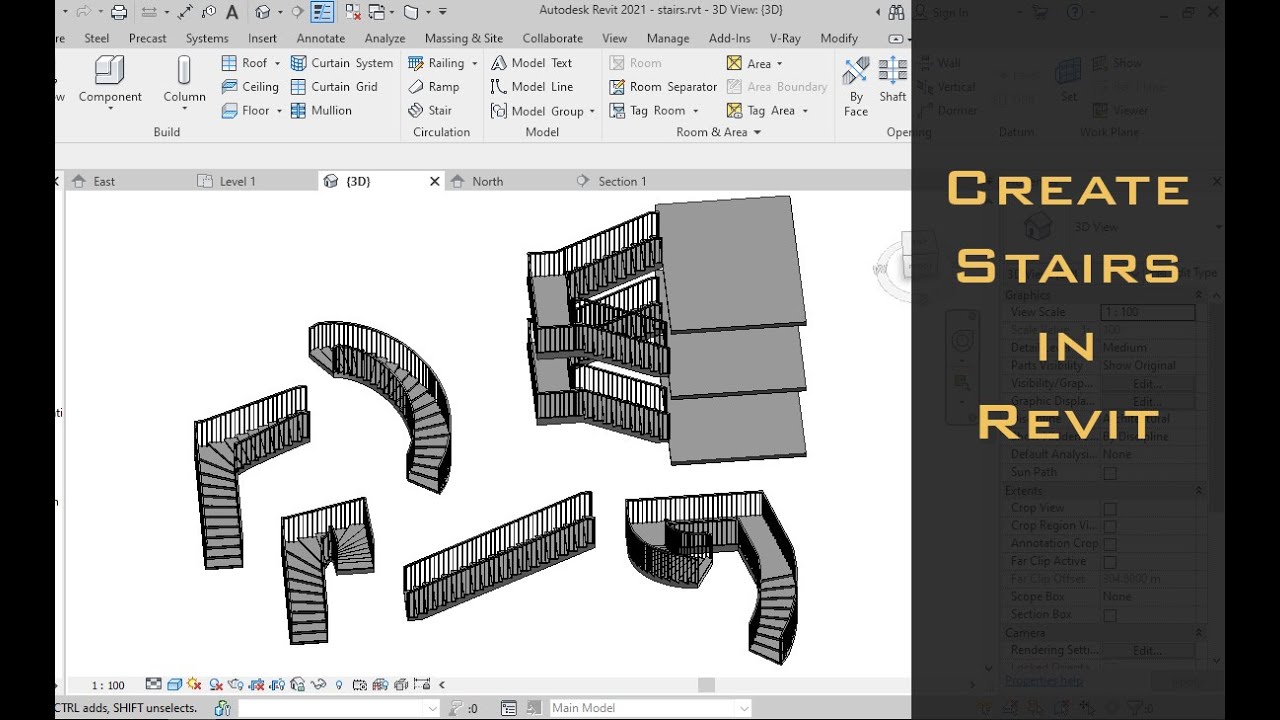Viewport: 1280px width, 720px height.
Task: Toggle the Crop Region Visible checkbox
Action: (1109, 526)
